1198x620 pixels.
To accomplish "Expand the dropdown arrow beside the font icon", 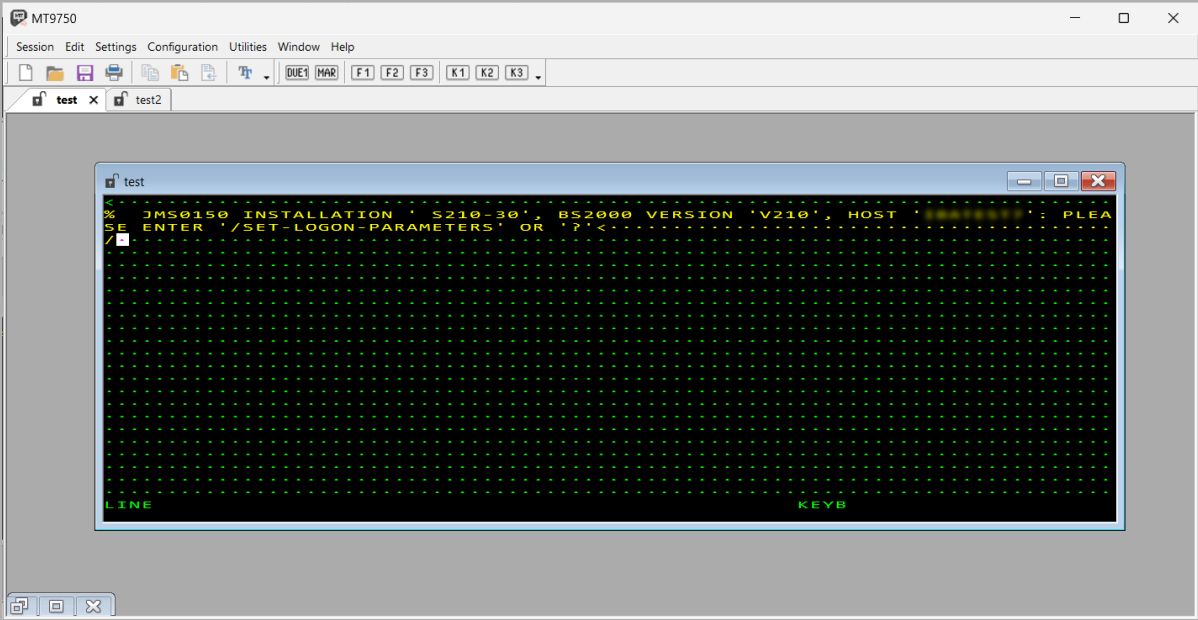I will pos(266,77).
